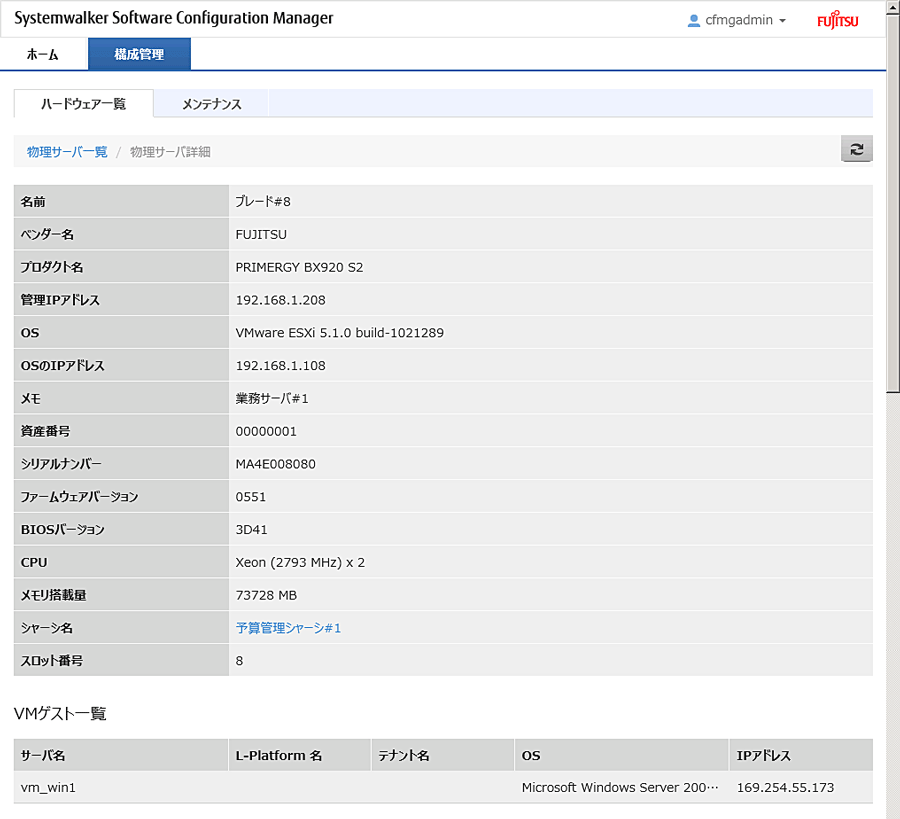Screen dimensions: 900x819
Task: Click the 192.168.1.208 management IP value
Action: point(280,300)
